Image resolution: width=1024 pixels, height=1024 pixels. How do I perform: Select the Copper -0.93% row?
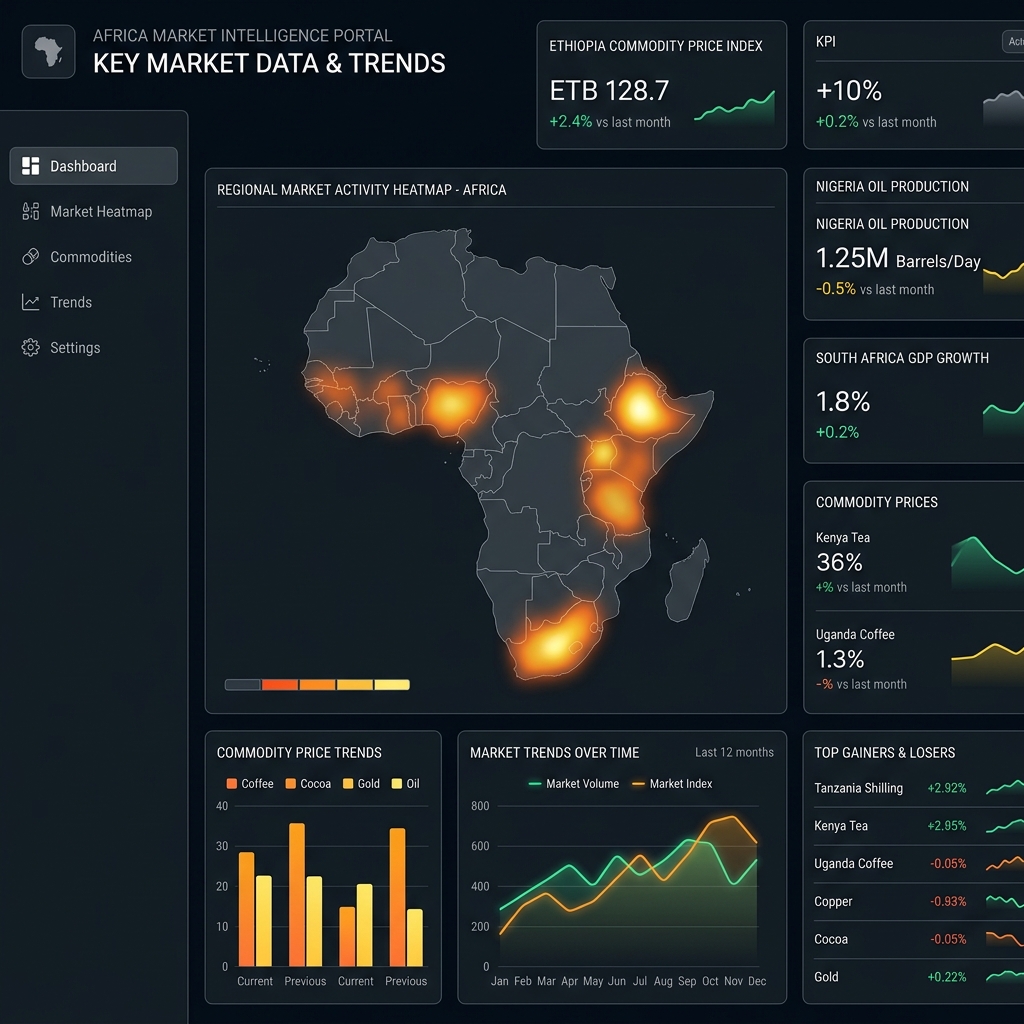click(x=919, y=901)
